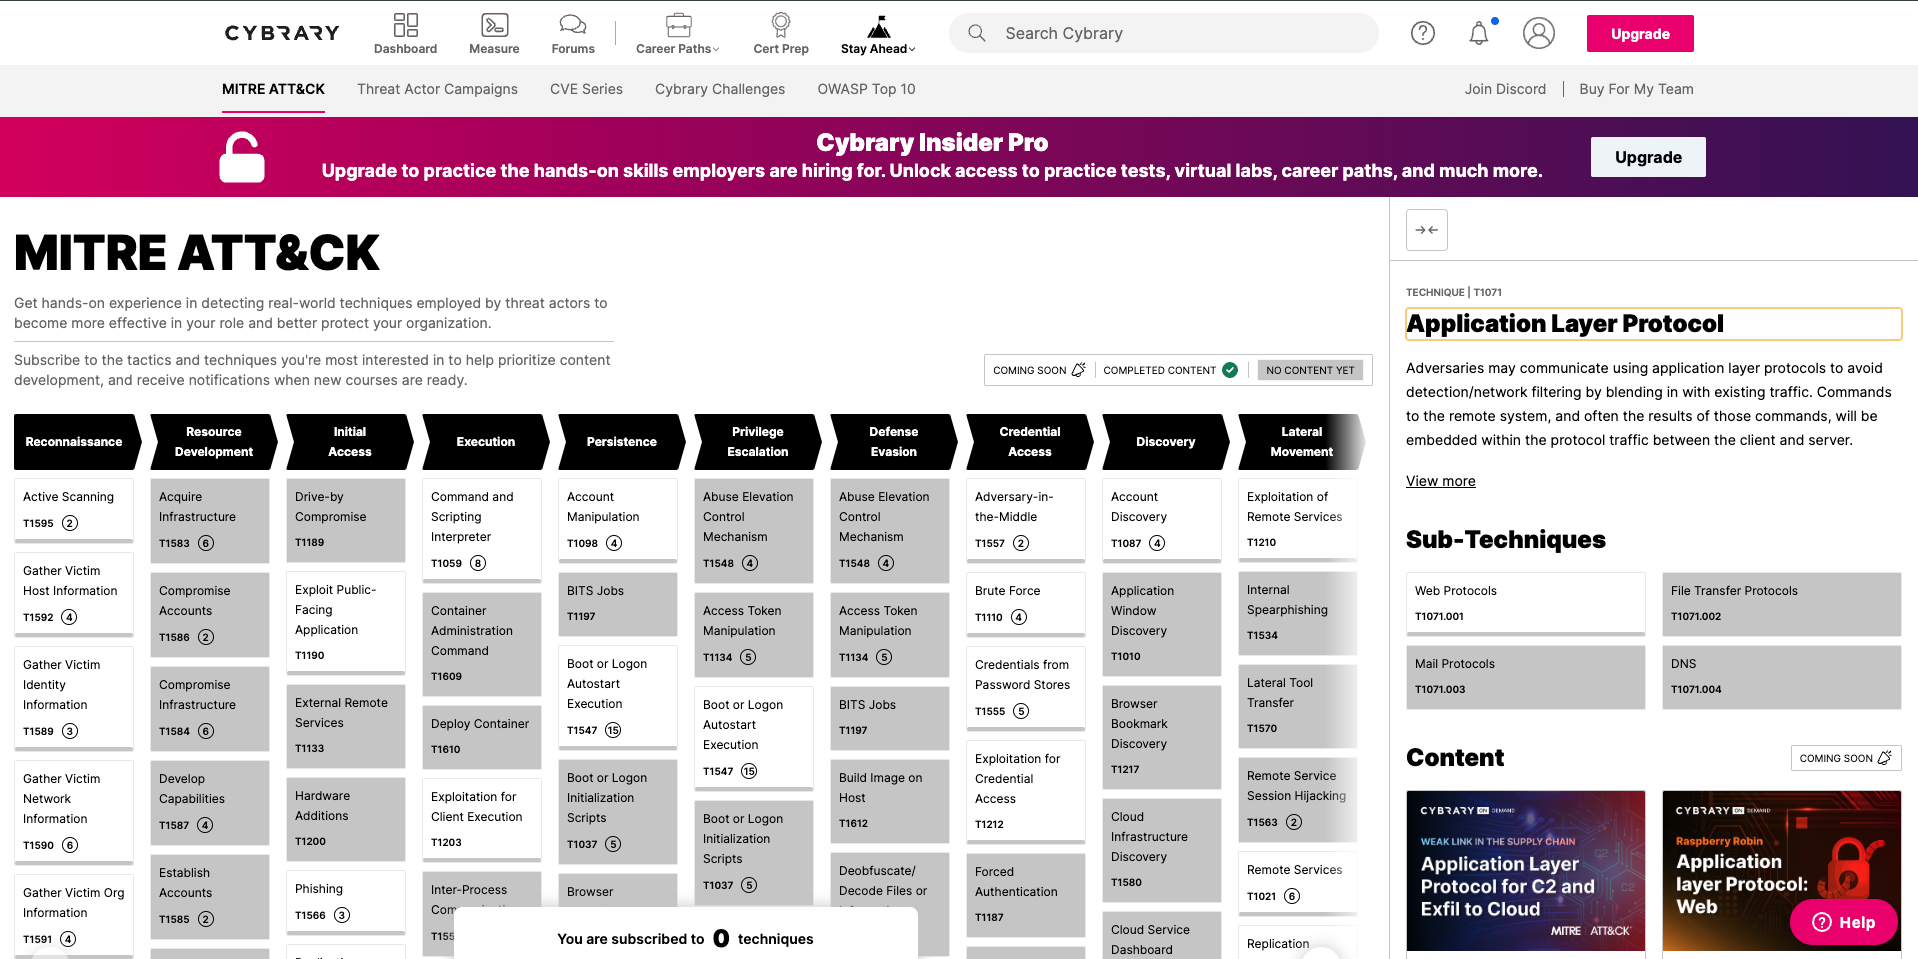Expand T1021 Remote Services count badge

[x=1292, y=896]
